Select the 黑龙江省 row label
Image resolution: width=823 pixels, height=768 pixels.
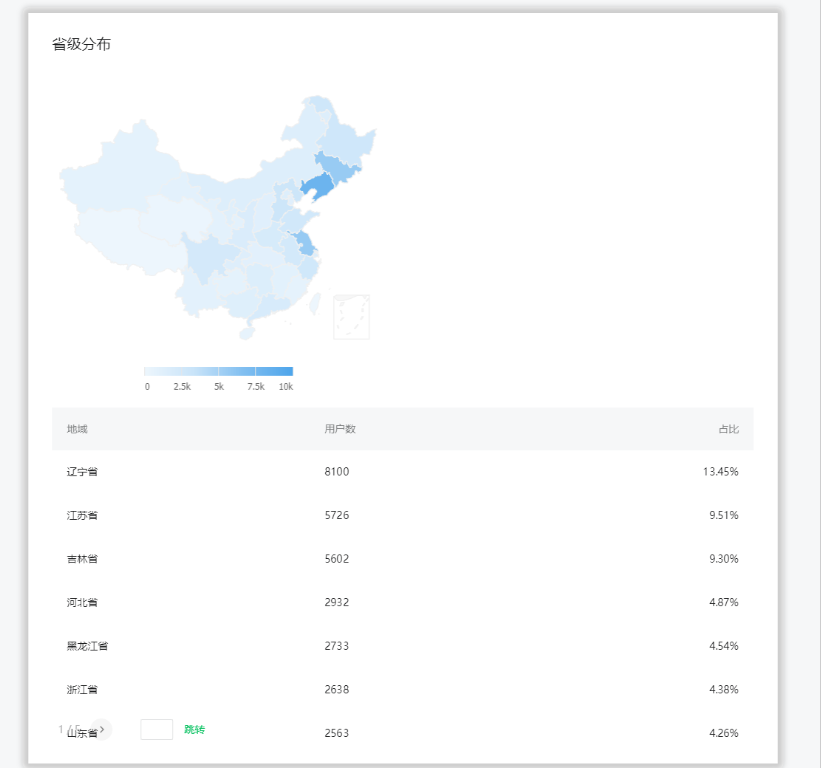click(88, 646)
